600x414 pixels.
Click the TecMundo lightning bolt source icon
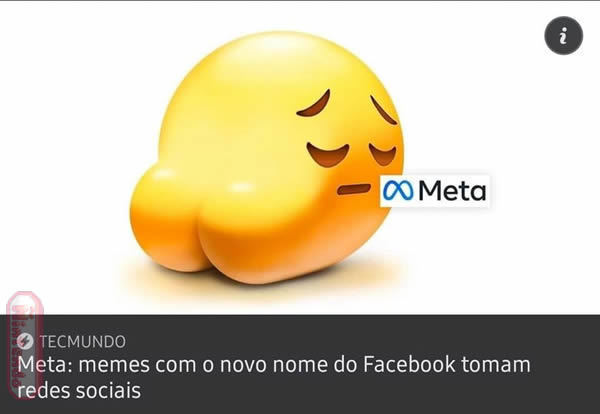[x=25, y=341]
